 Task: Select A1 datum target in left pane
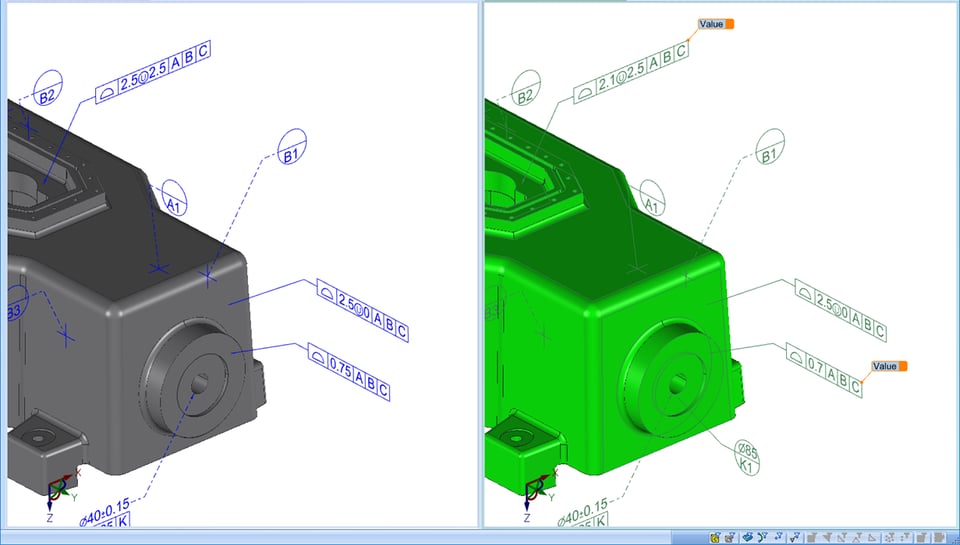point(174,198)
